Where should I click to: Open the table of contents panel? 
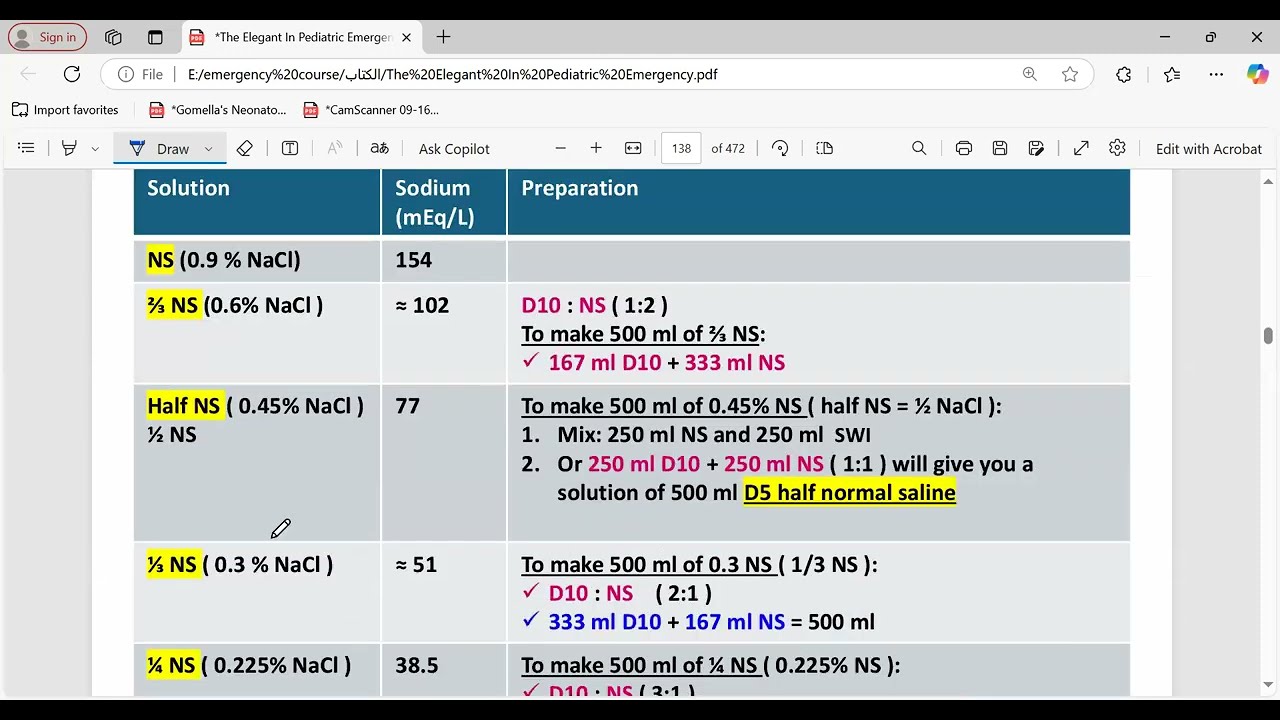[x=26, y=148]
